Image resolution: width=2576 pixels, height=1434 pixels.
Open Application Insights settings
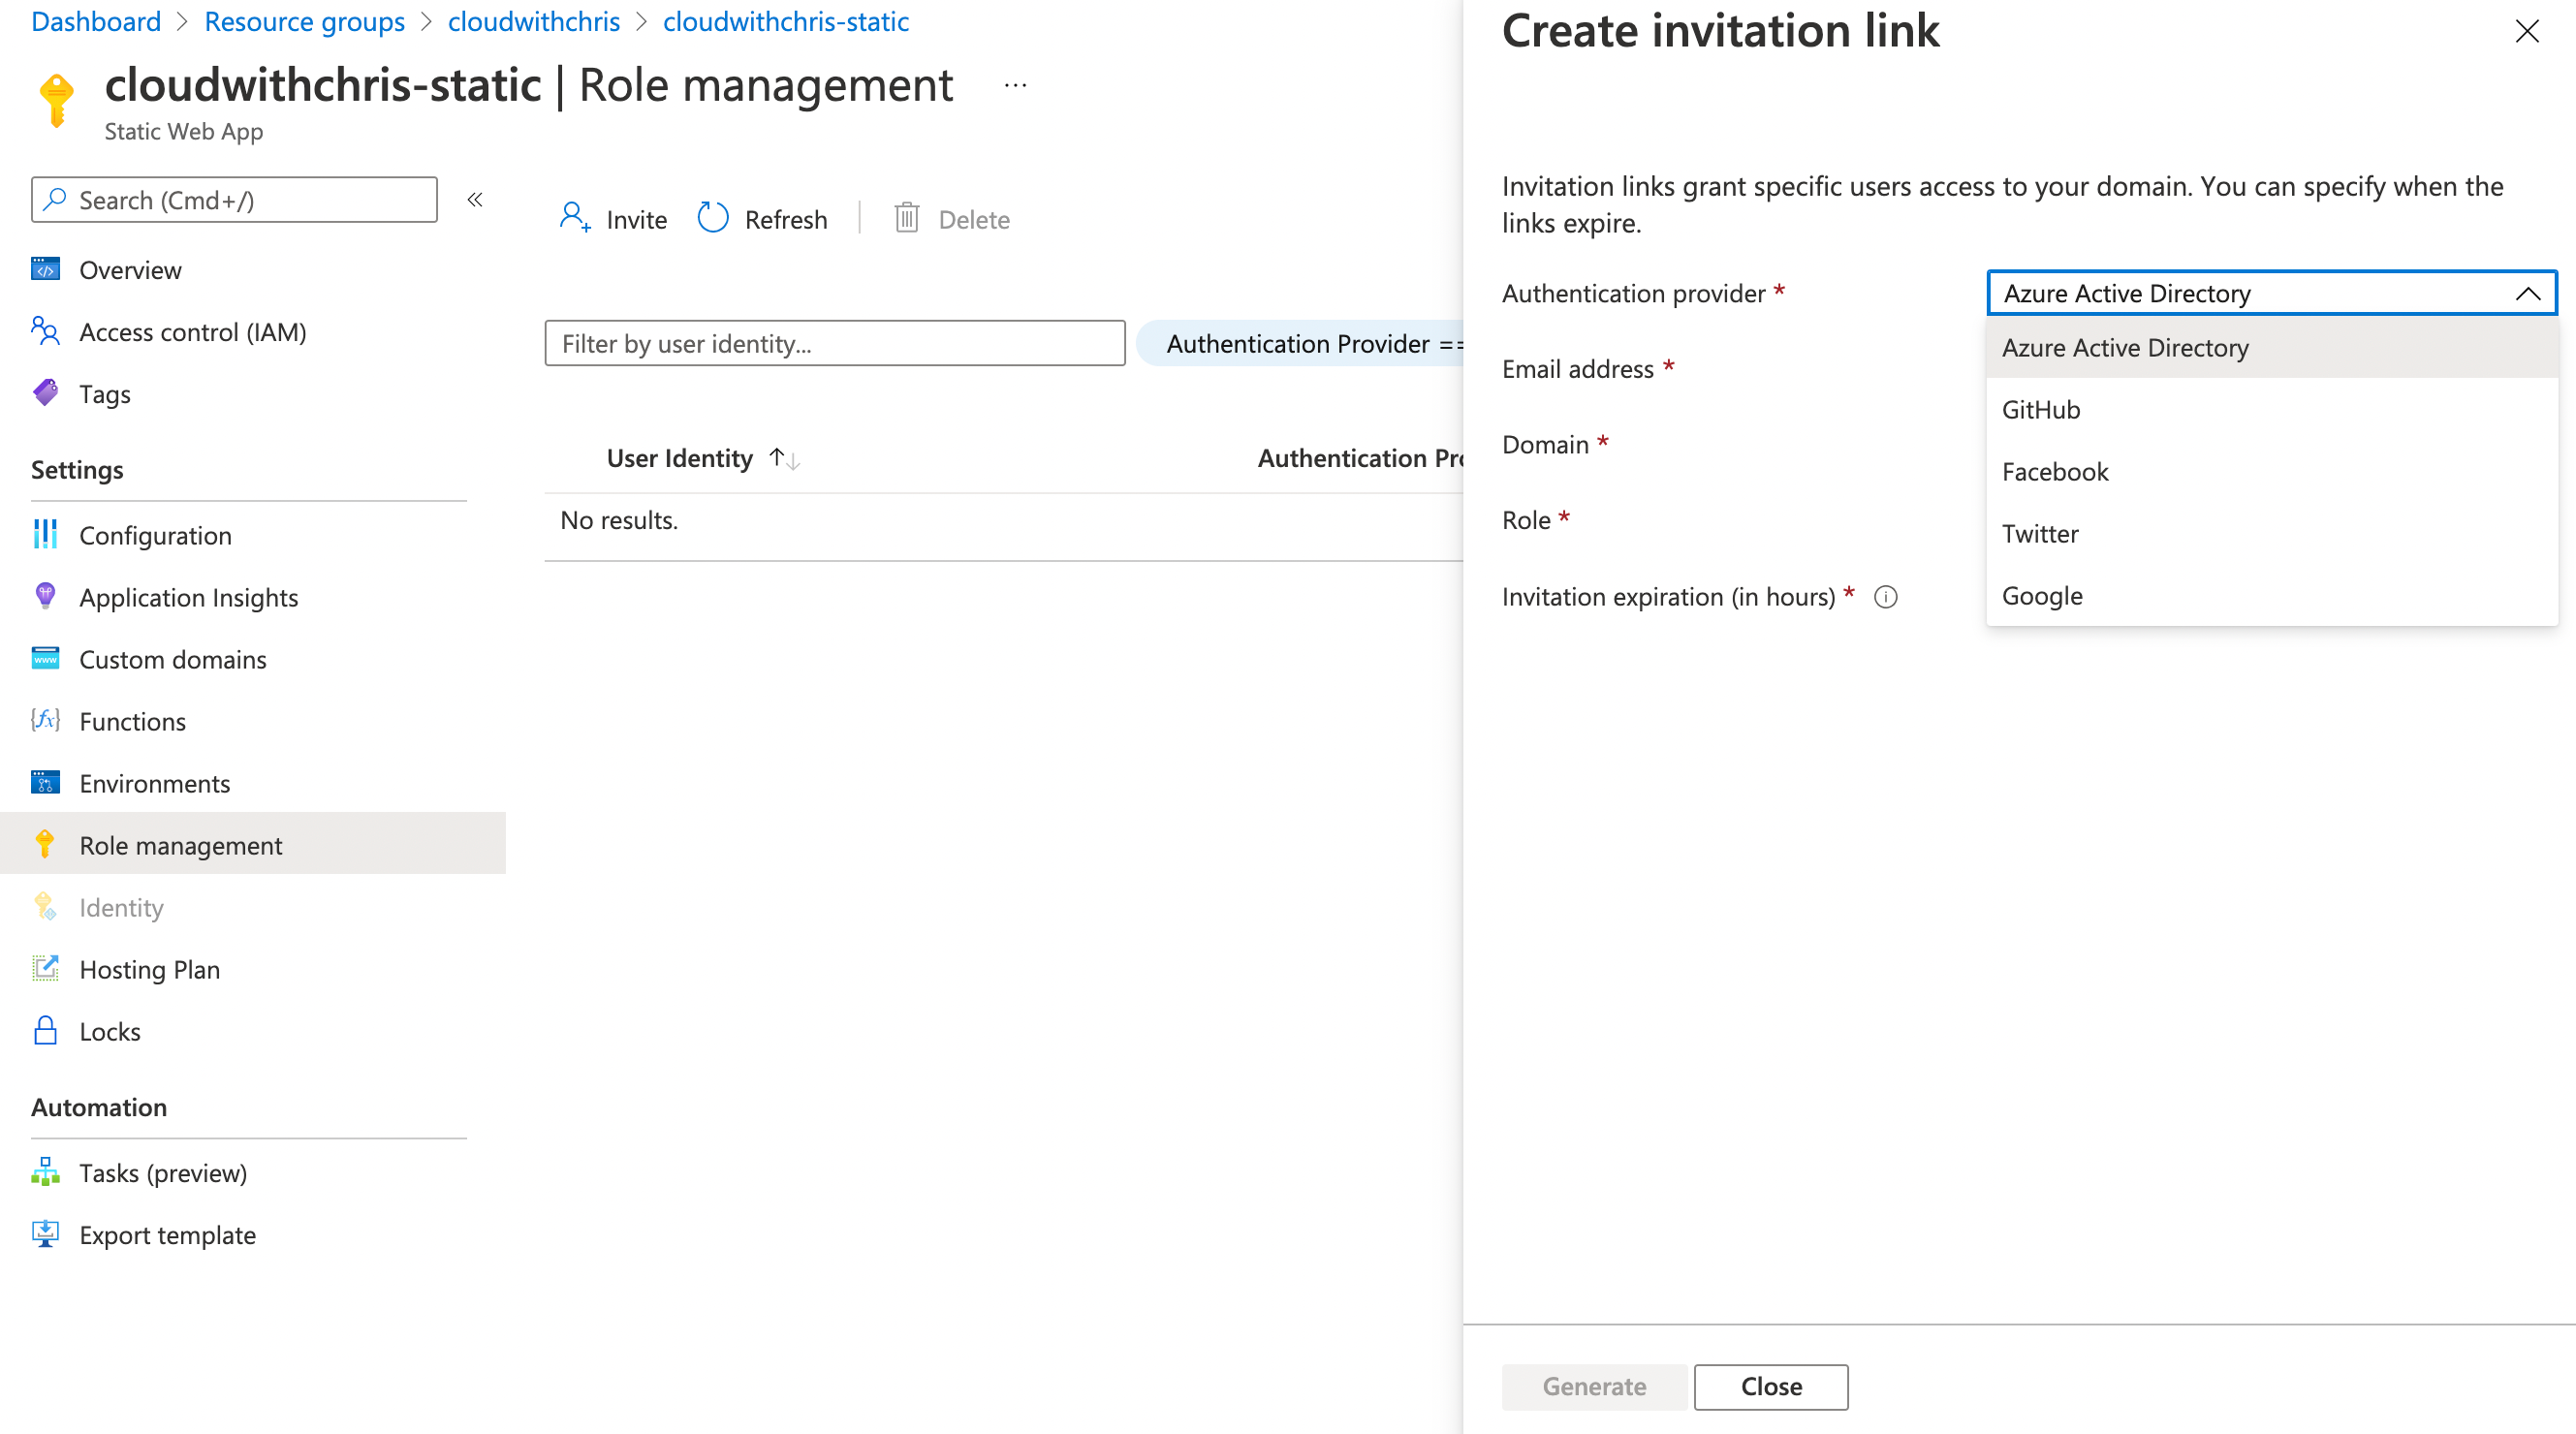click(188, 597)
